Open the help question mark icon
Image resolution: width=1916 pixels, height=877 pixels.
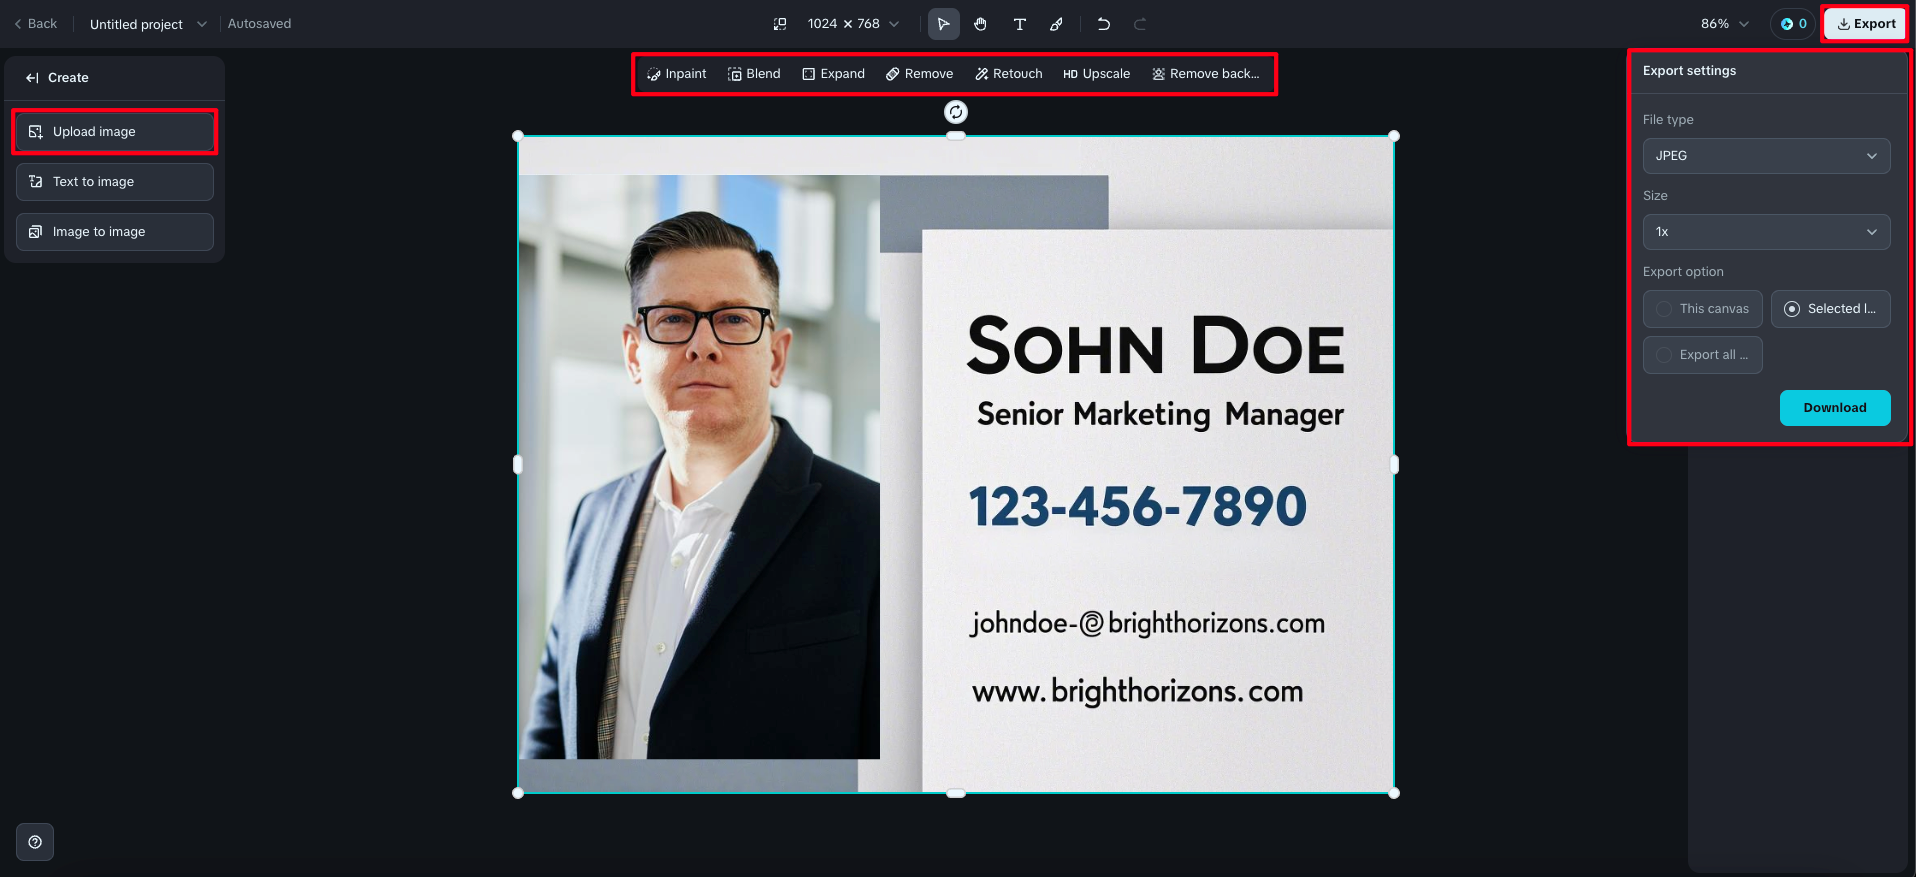[35, 842]
